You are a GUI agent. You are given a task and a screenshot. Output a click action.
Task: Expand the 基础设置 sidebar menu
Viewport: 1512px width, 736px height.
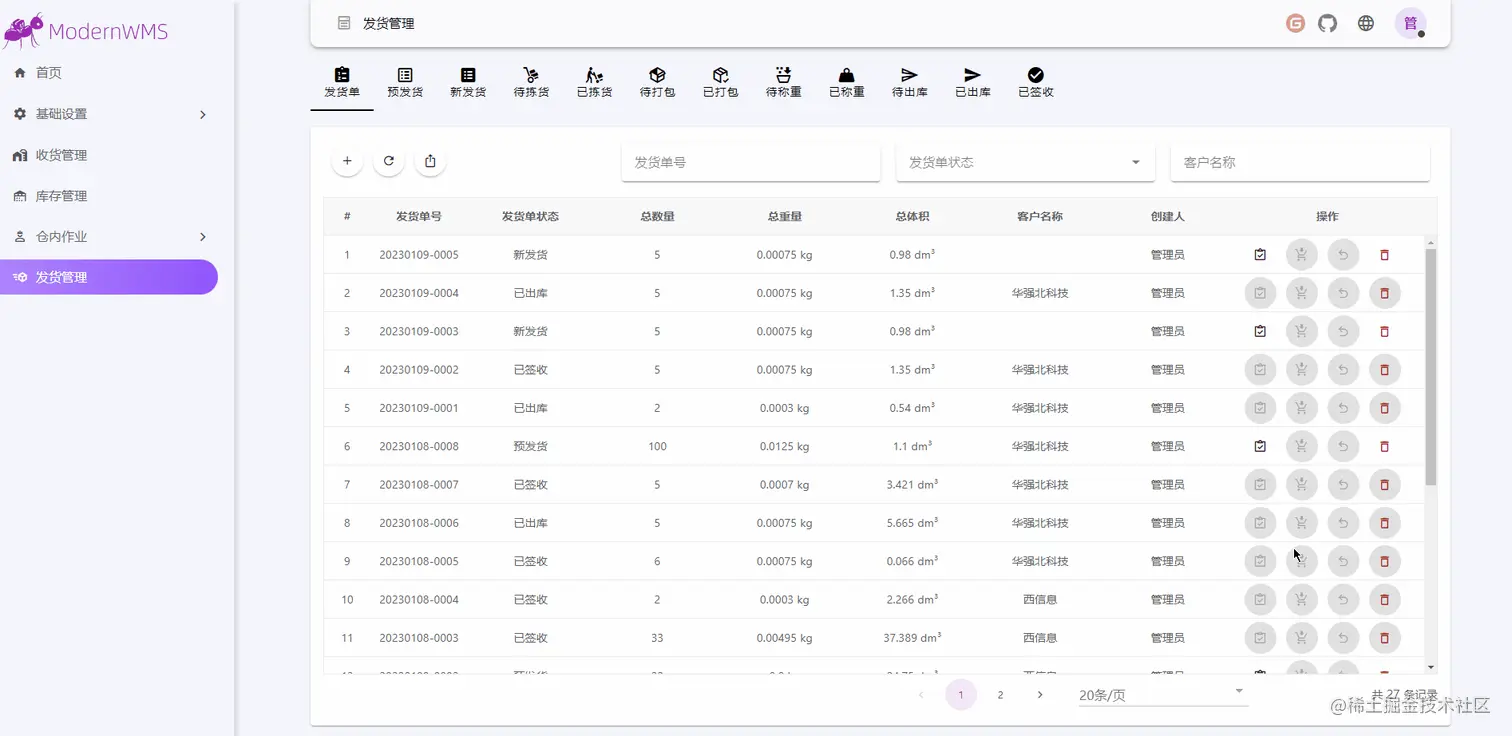[x=110, y=114]
